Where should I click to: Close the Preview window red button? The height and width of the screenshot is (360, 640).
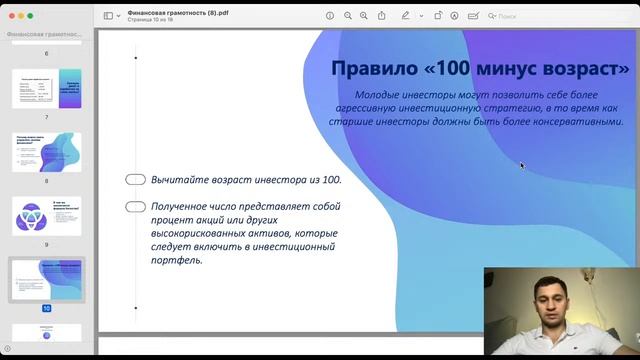click(x=12, y=16)
